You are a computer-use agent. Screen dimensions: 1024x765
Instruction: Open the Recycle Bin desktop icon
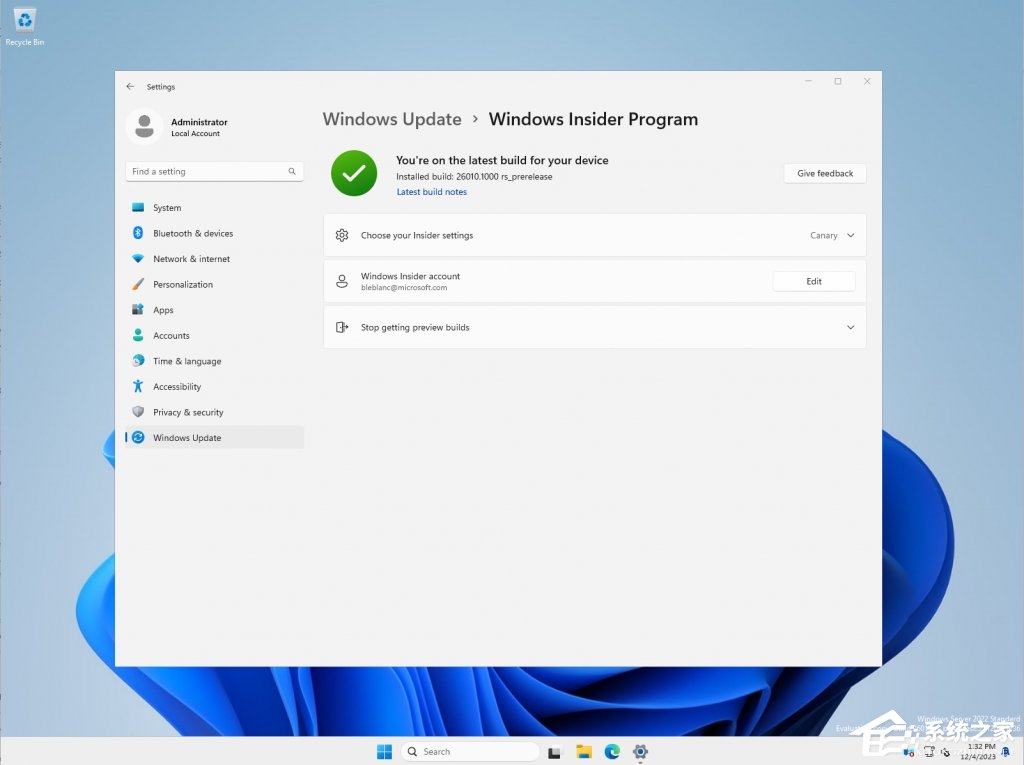25,22
